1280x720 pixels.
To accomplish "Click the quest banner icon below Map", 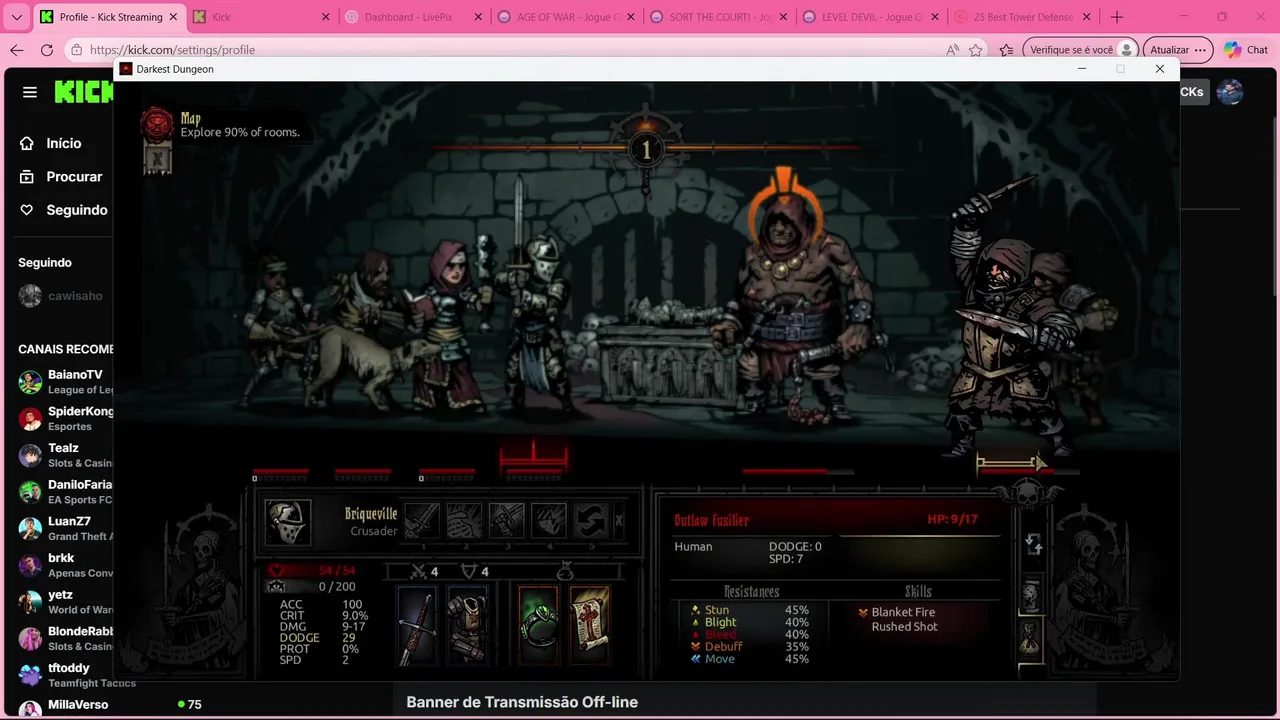I will (x=157, y=158).
